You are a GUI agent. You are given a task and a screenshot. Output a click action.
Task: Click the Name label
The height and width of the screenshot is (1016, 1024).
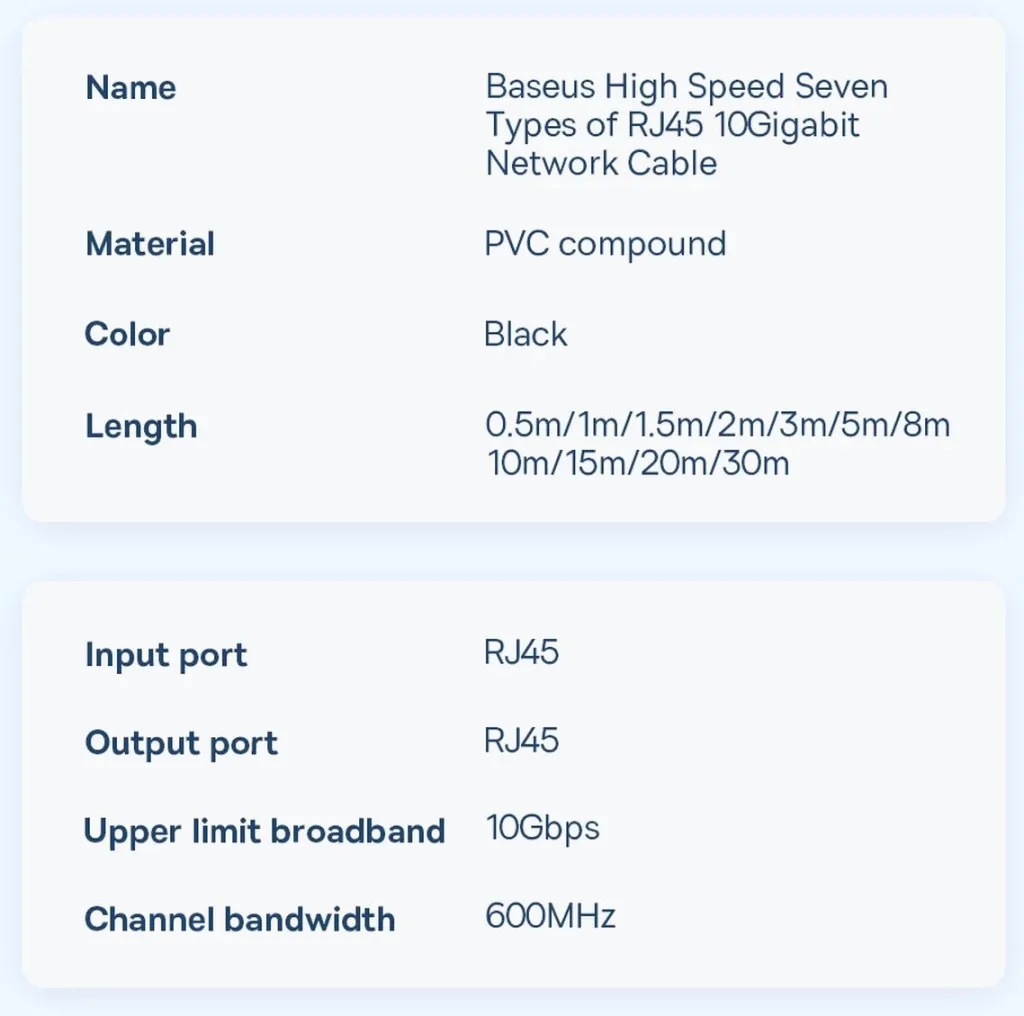tap(131, 87)
